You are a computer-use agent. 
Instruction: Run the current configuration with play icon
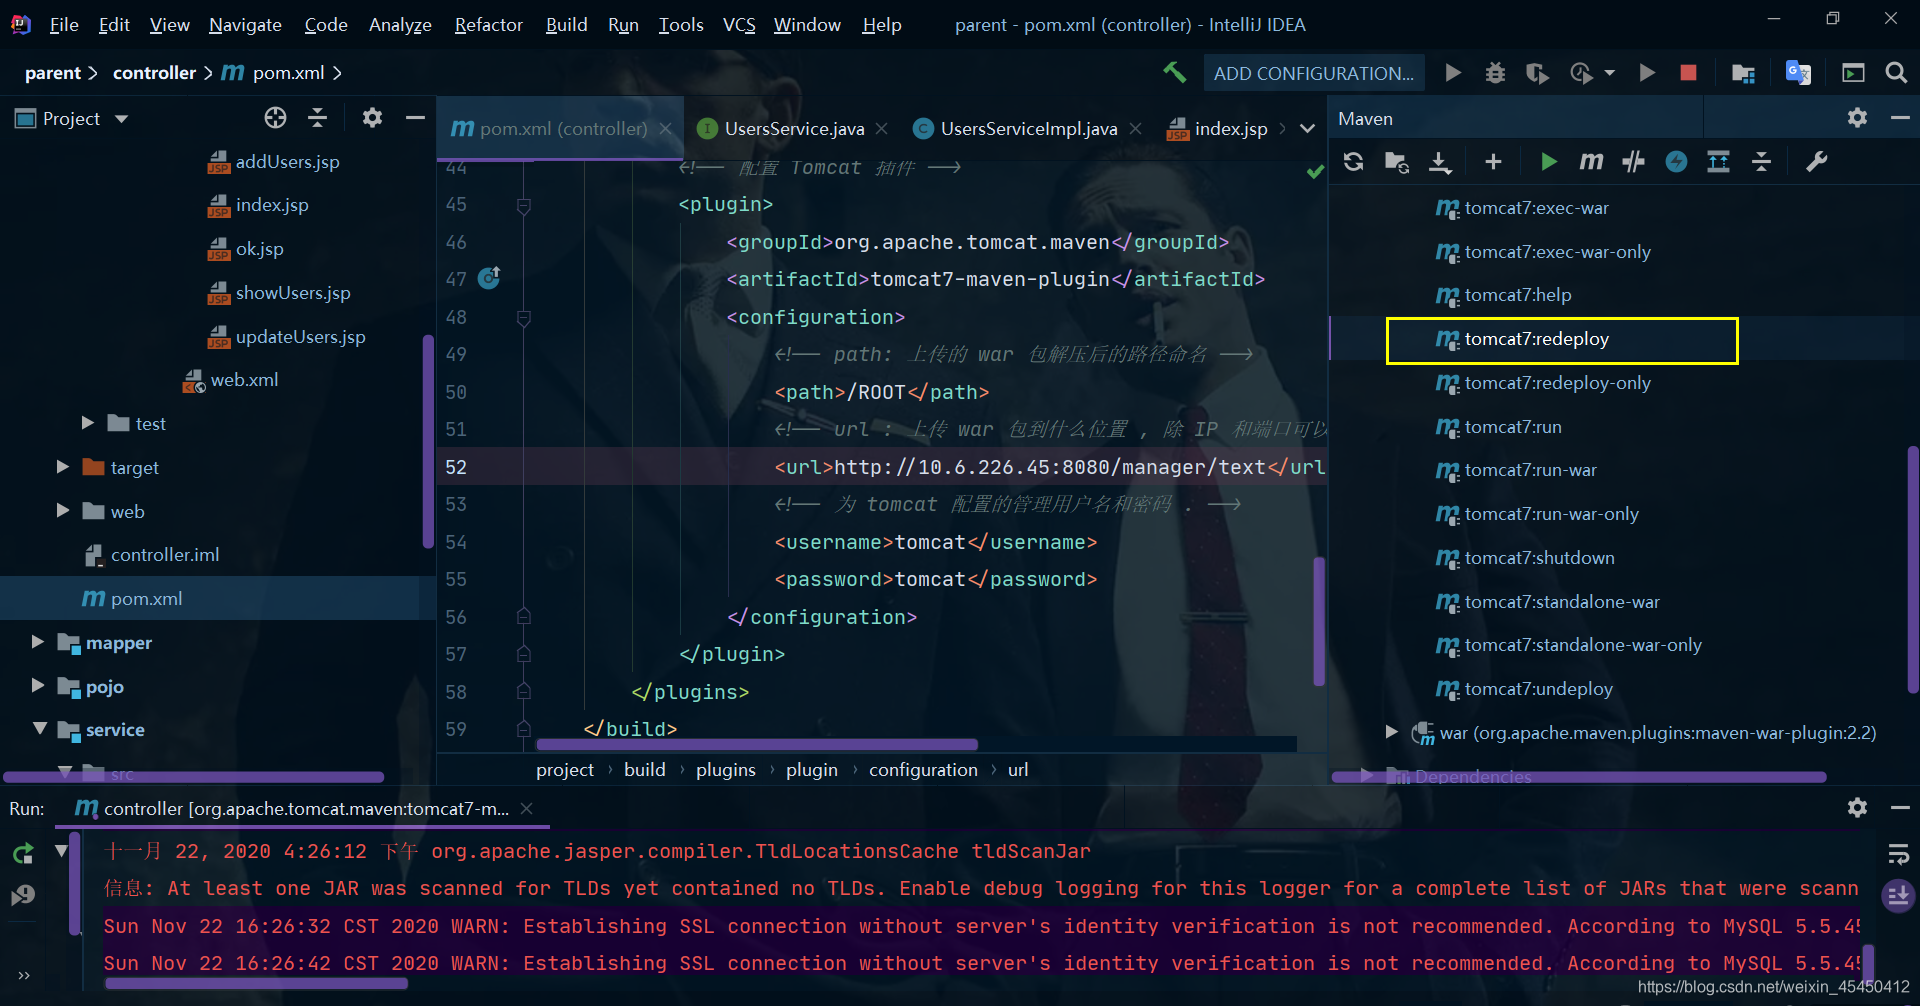pos(1453,72)
